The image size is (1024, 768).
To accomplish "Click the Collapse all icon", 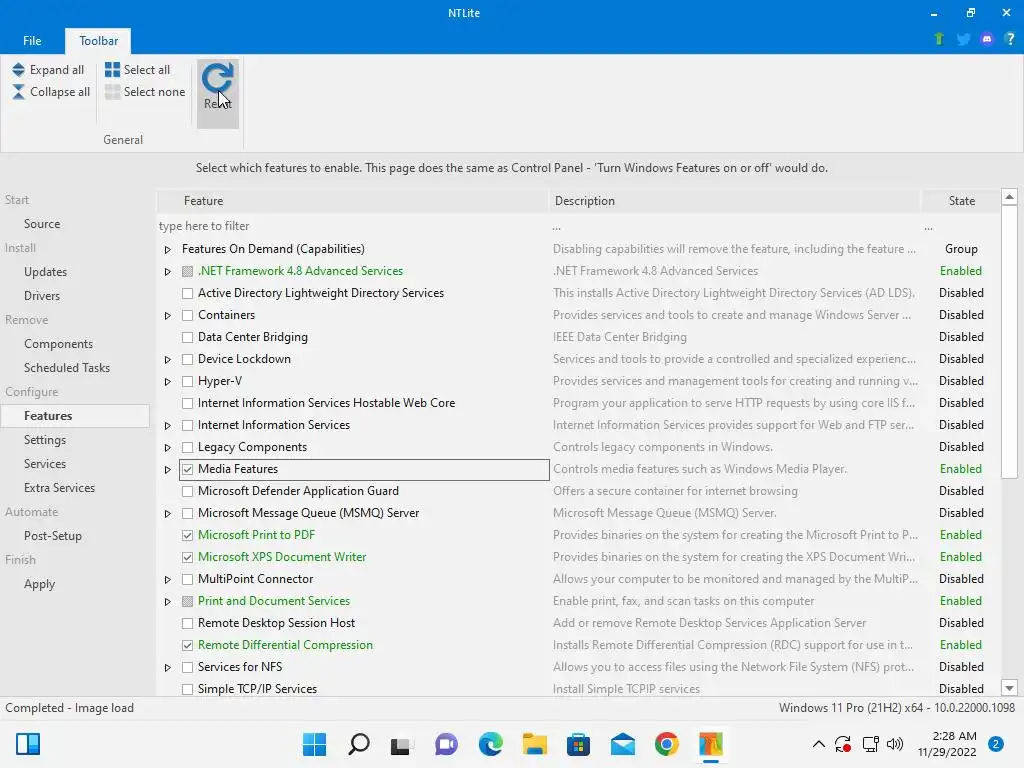I will [x=18, y=92].
